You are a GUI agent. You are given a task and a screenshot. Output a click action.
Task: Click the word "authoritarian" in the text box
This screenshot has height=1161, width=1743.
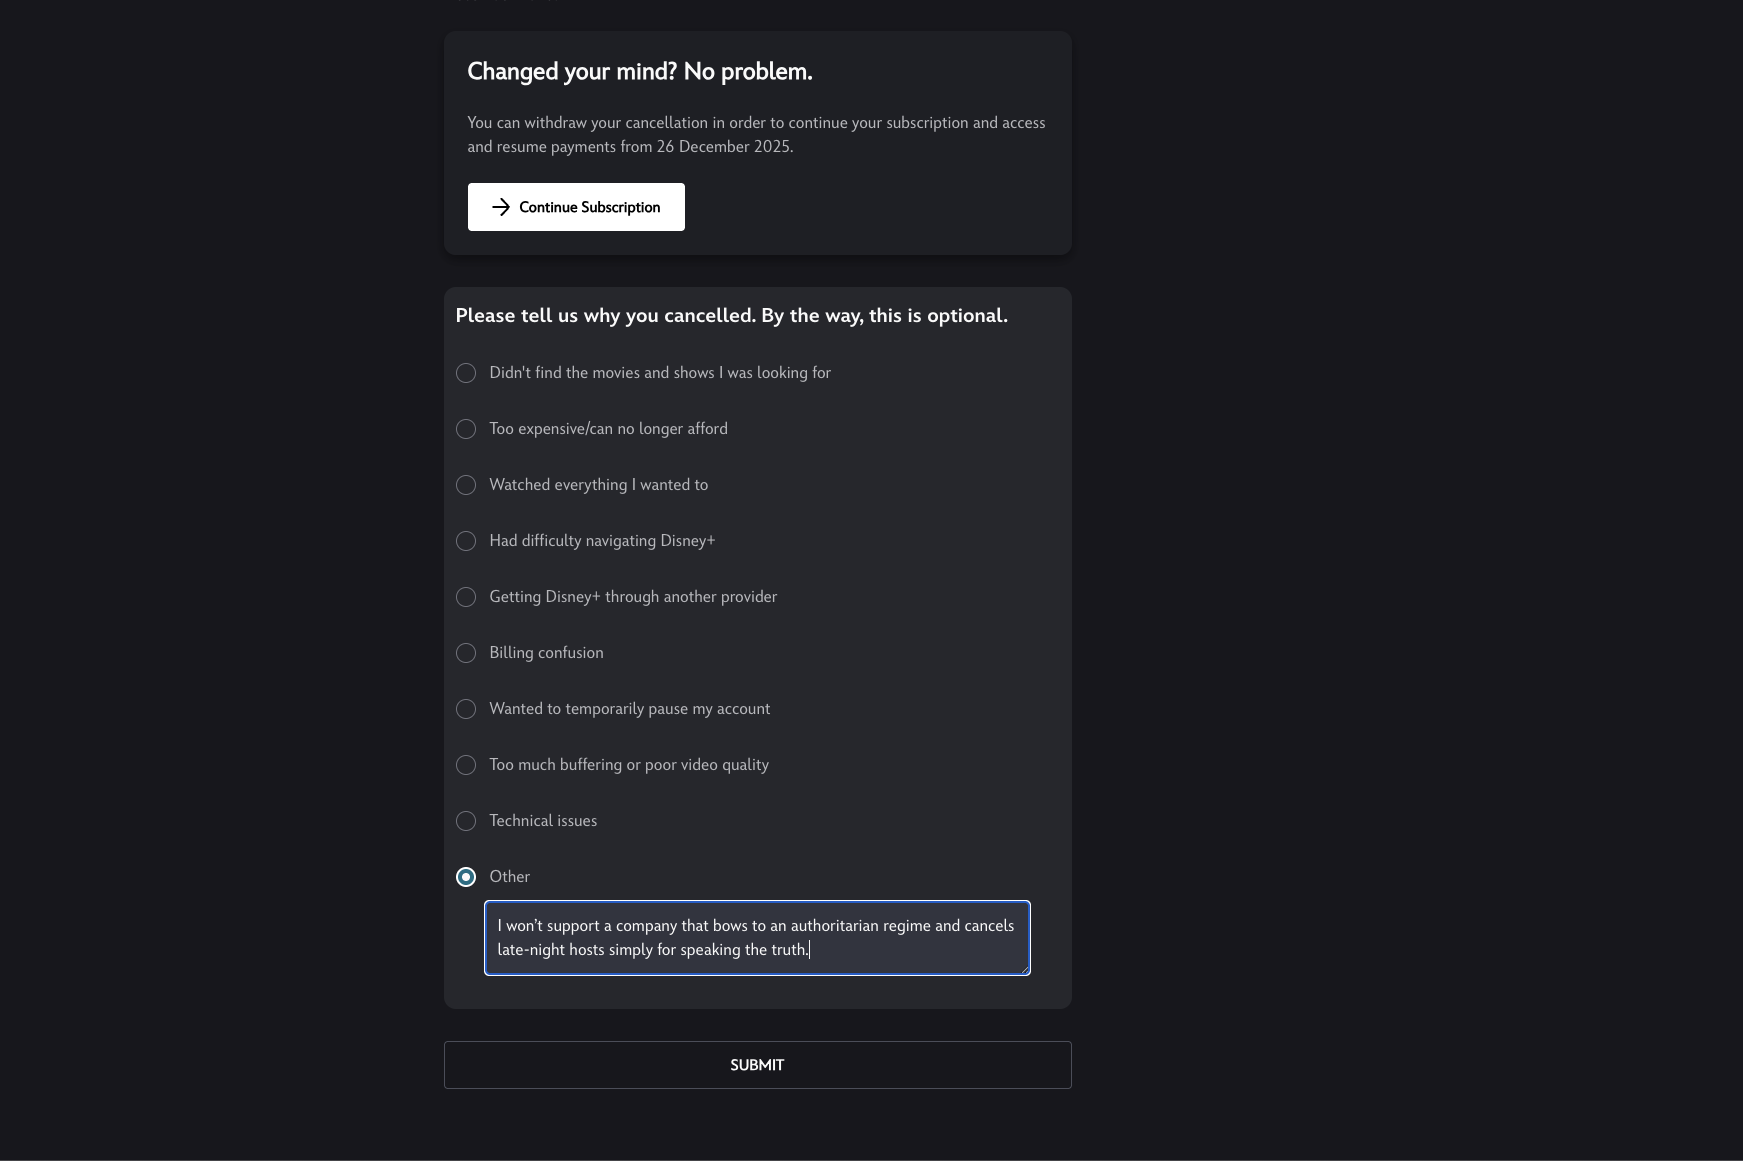[834, 926]
